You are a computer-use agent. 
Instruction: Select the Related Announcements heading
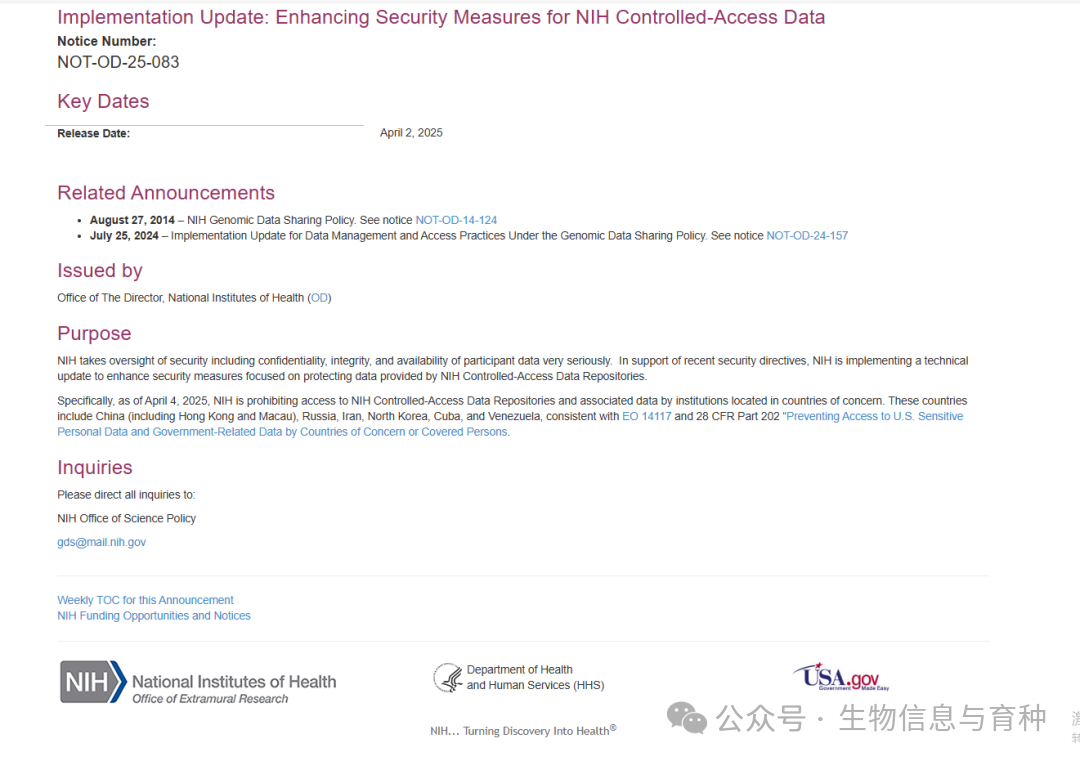pos(166,193)
